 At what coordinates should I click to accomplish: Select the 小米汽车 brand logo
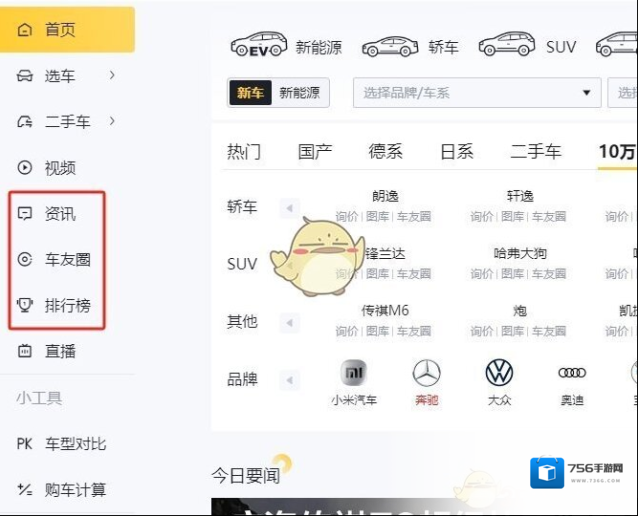(354, 373)
